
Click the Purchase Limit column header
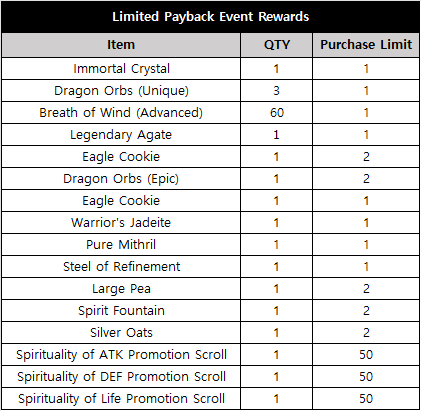pyautogui.click(x=366, y=45)
